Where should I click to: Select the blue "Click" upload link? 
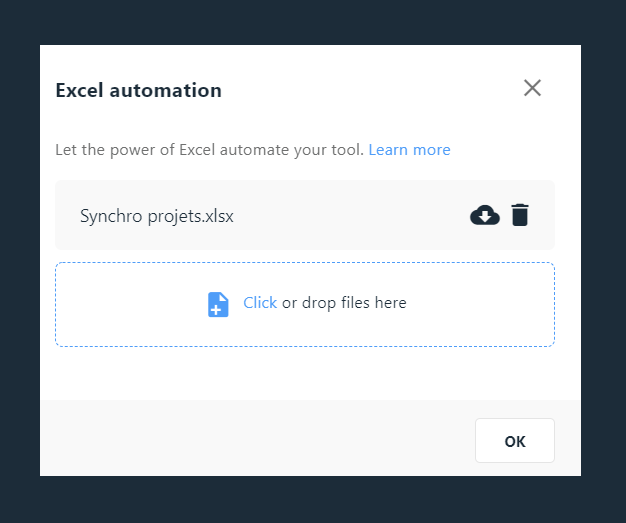point(260,303)
